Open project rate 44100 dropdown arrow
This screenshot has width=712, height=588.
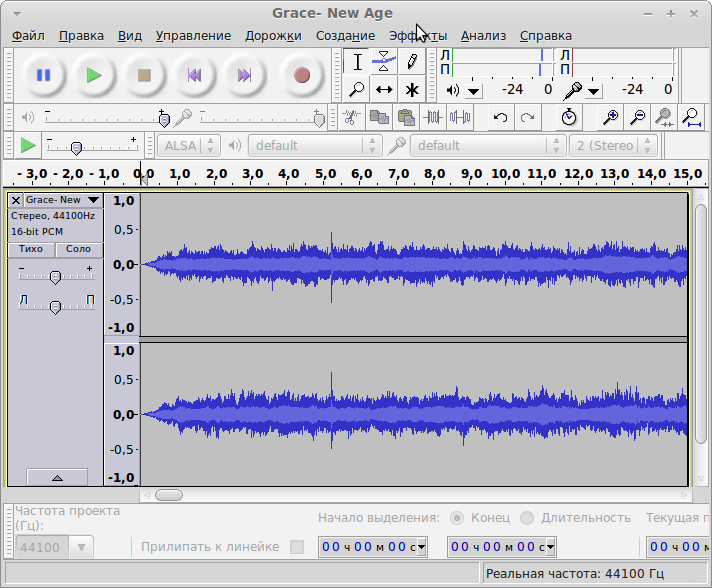point(81,547)
